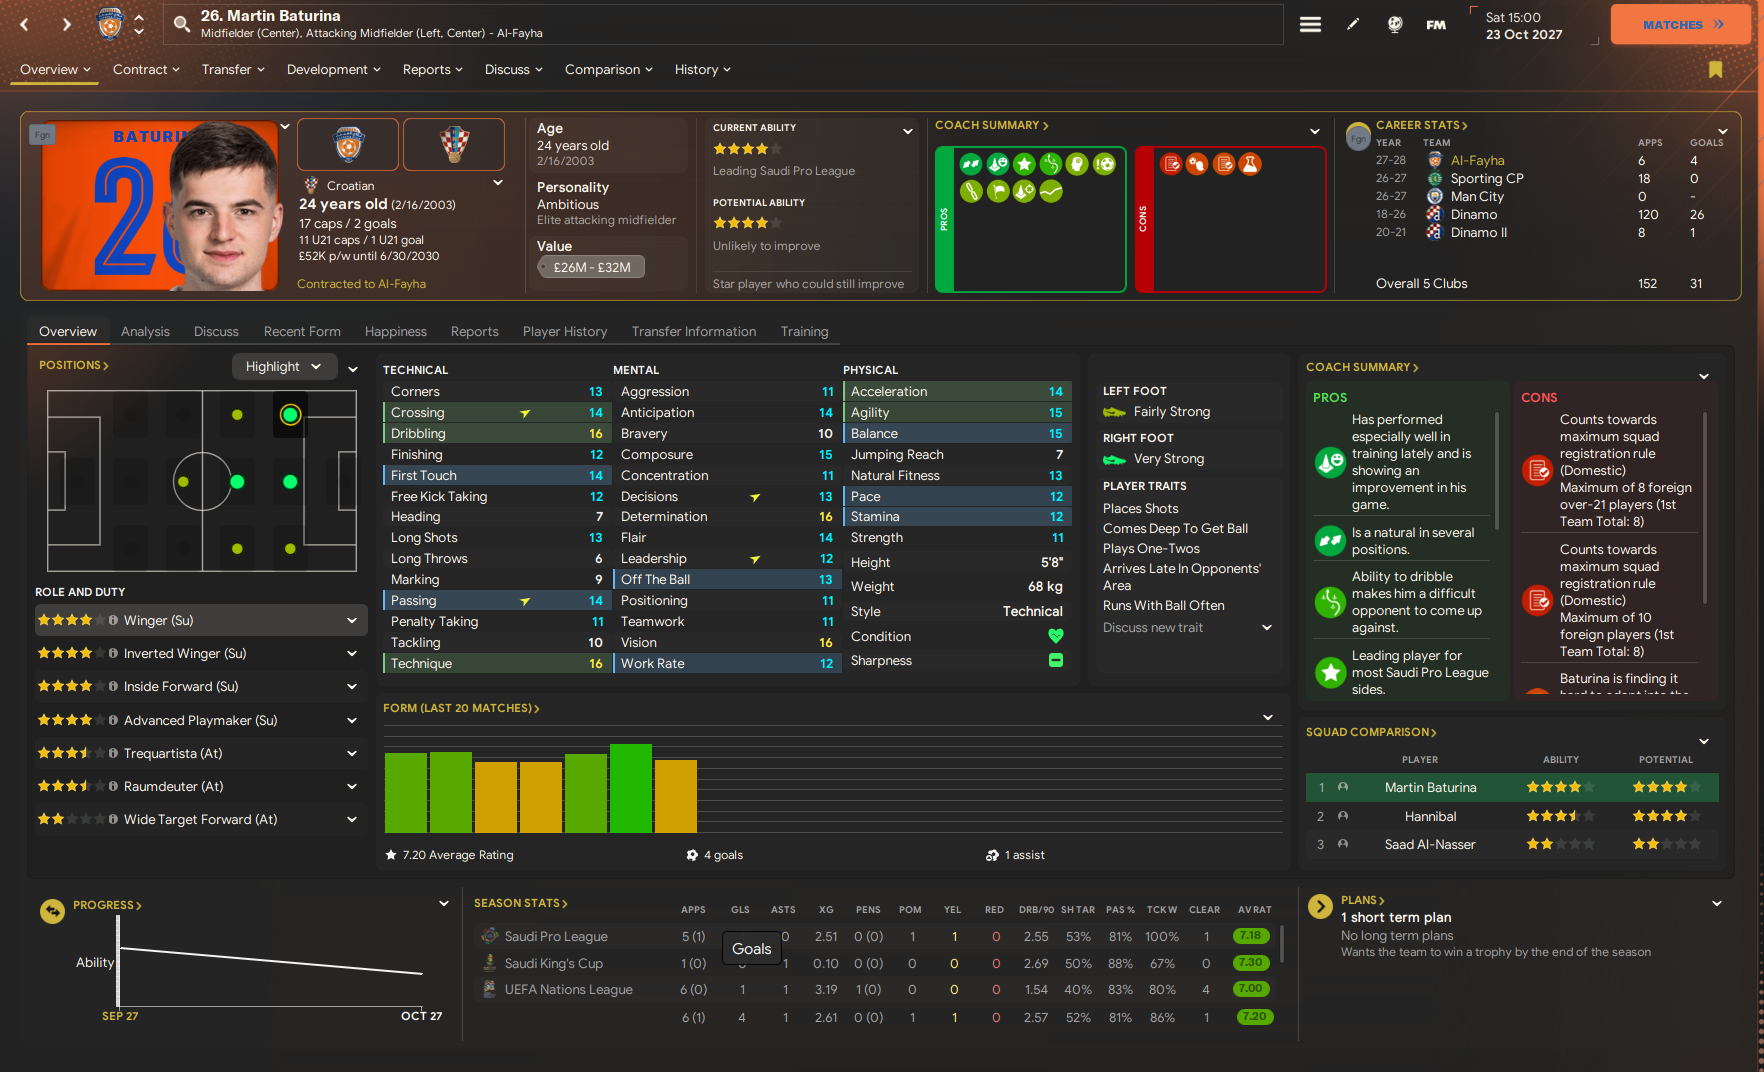Click the Al-Fayha club badge tile
The image size is (1764, 1072).
coord(348,145)
